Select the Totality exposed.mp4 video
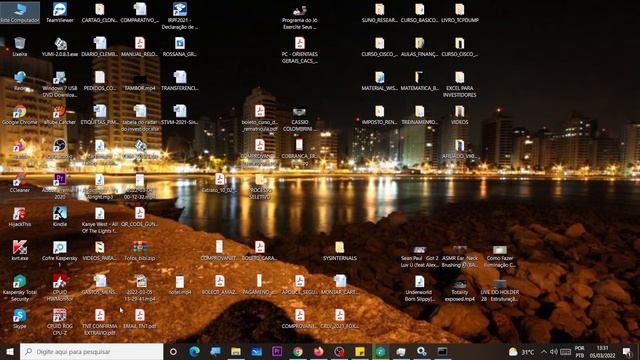This screenshot has width=640, height=360. [x=460, y=291]
